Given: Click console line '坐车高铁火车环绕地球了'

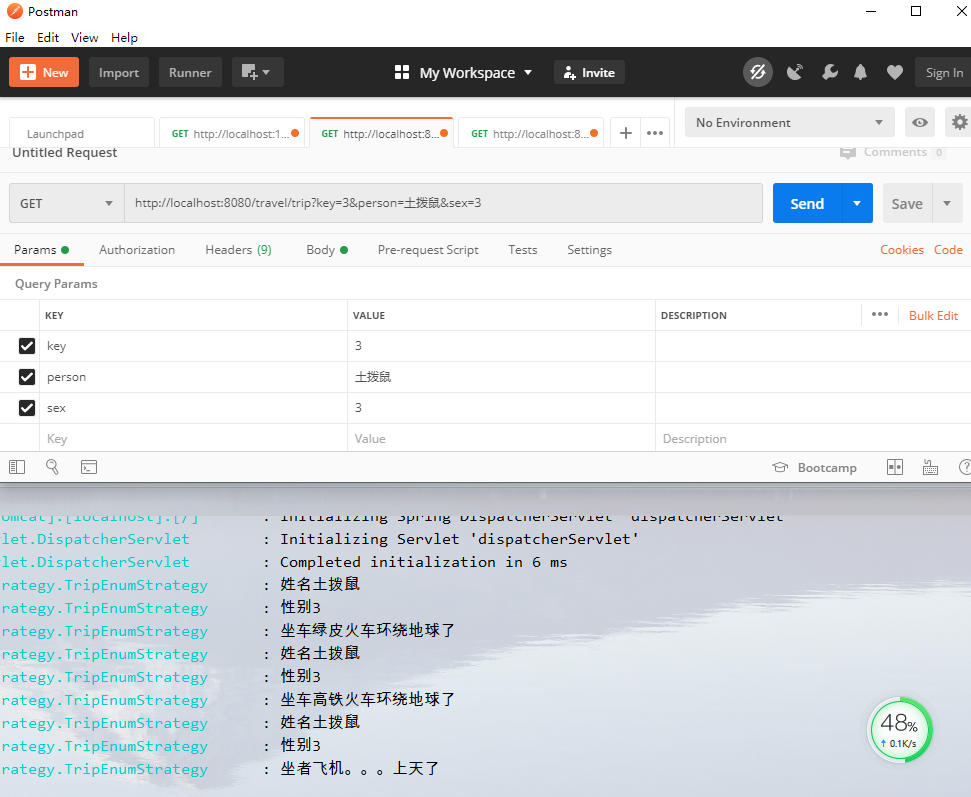Looking at the screenshot, I should [368, 700].
